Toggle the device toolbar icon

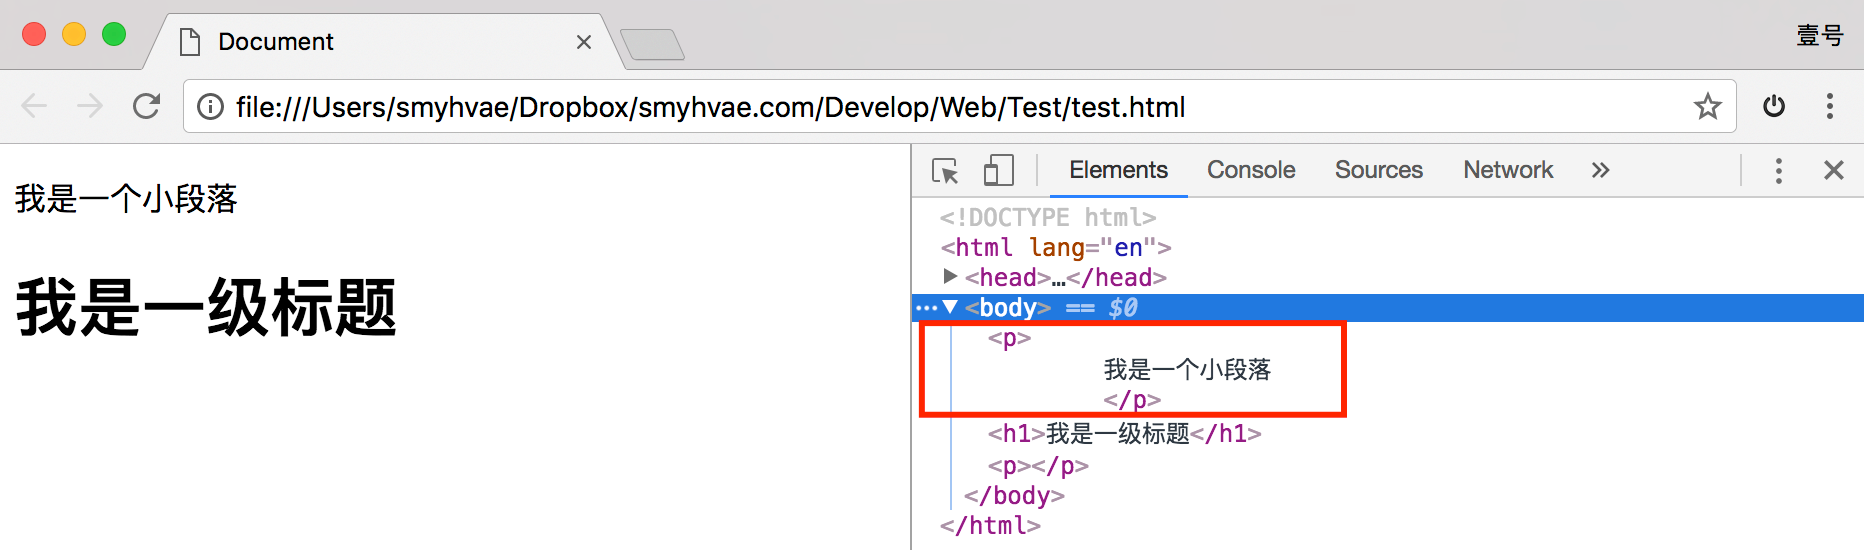pos(998,170)
